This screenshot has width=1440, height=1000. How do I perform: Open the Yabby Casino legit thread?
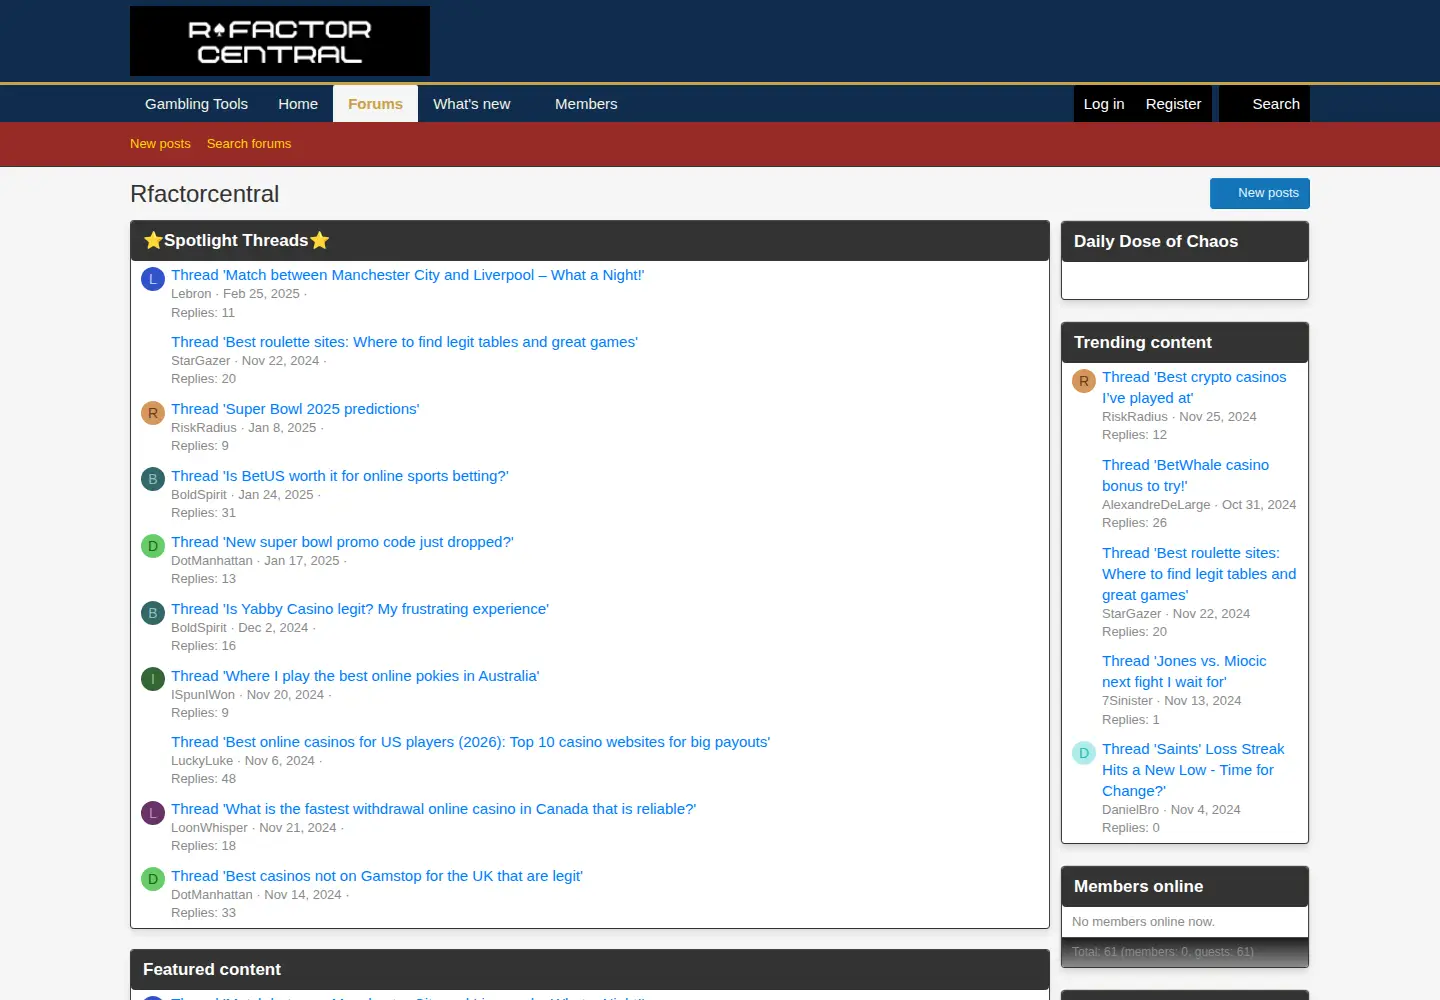[x=360, y=609]
